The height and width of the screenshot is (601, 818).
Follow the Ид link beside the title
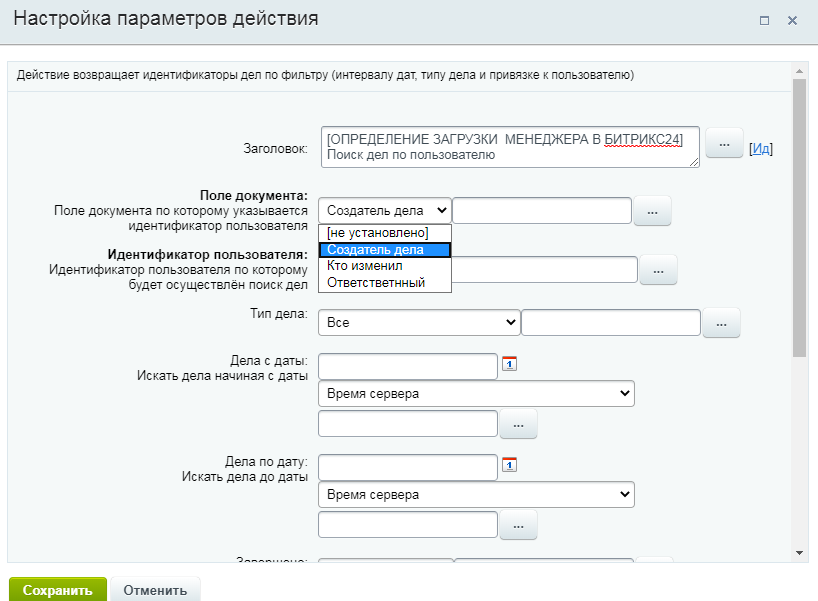pyautogui.click(x=761, y=149)
